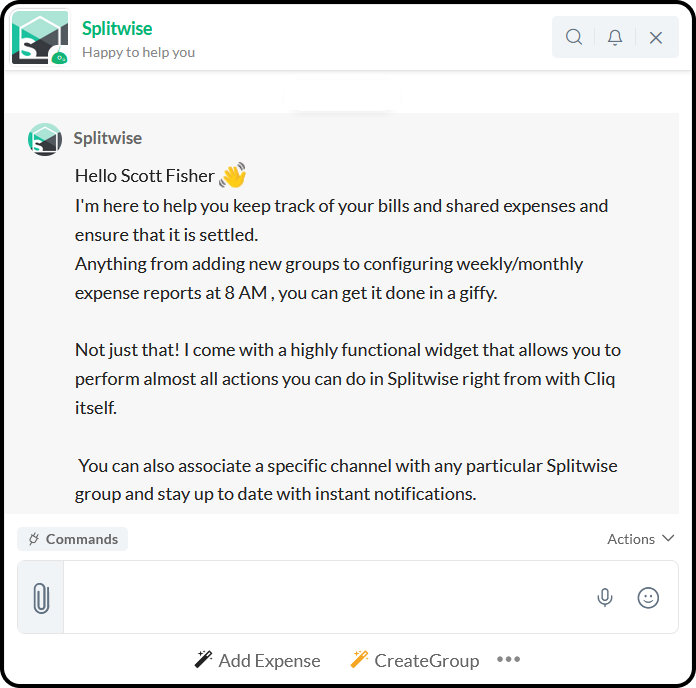Click the Splitwise bot avatar in header
The width and height of the screenshot is (696, 688).
(x=40, y=38)
